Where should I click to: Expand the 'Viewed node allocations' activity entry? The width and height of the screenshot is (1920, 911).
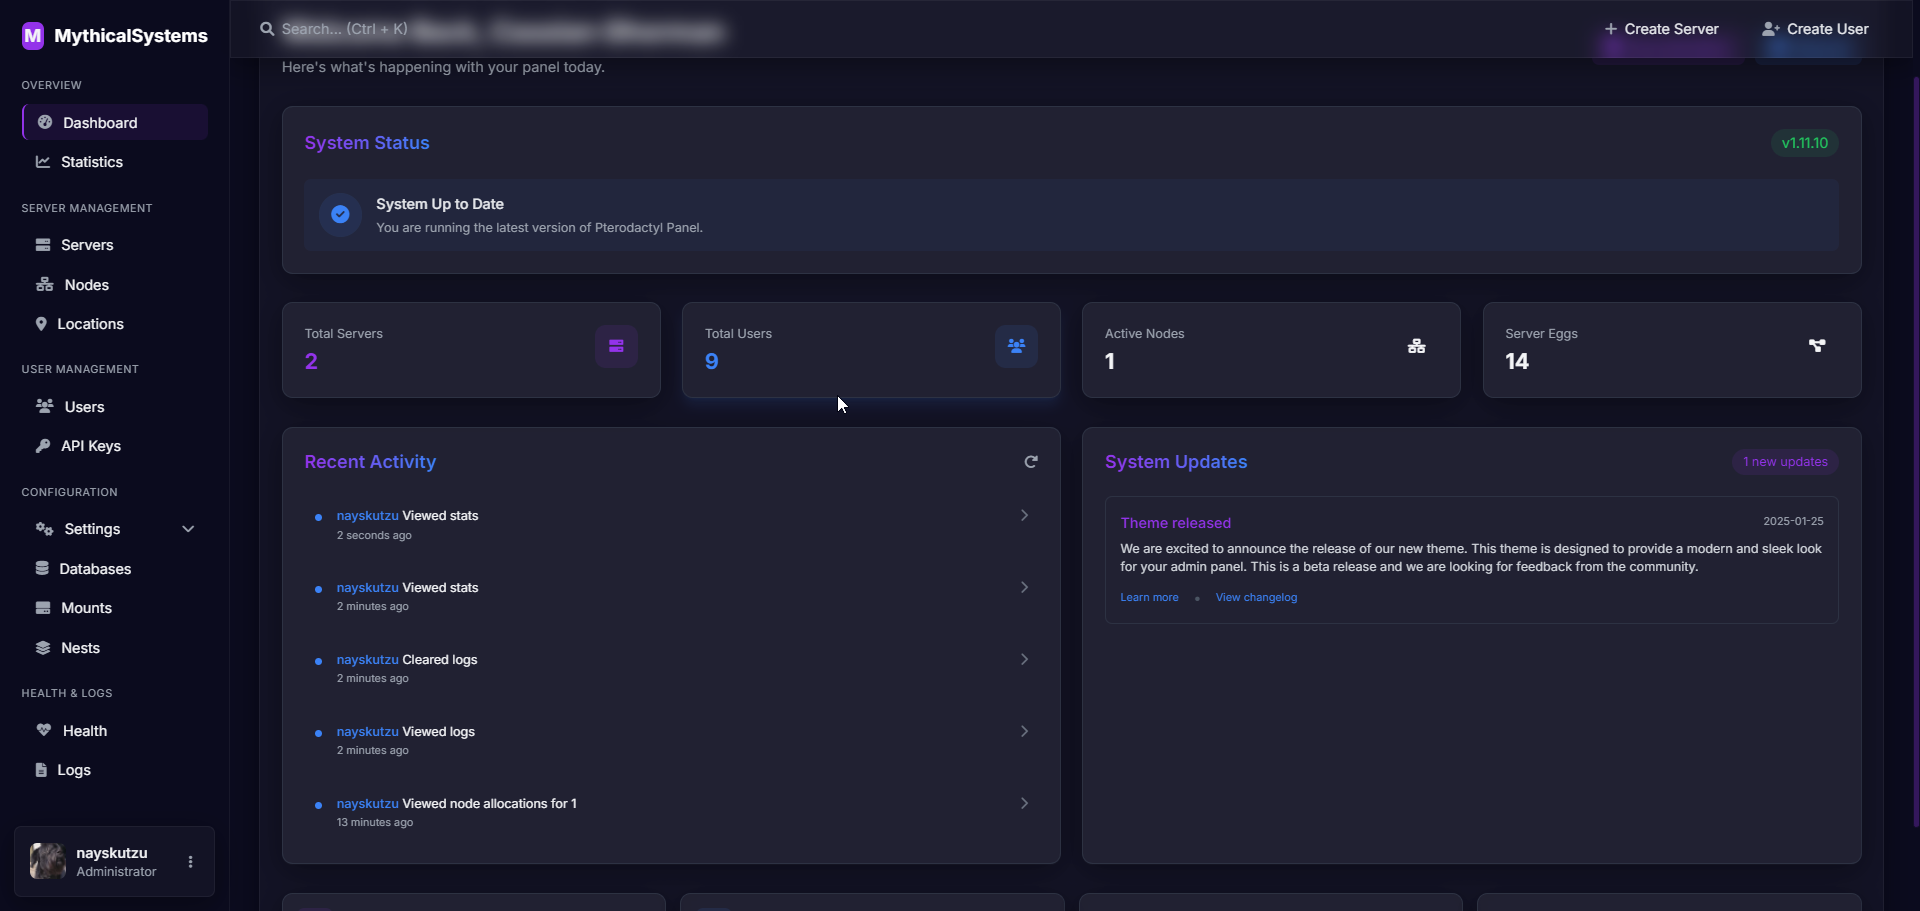(1024, 802)
